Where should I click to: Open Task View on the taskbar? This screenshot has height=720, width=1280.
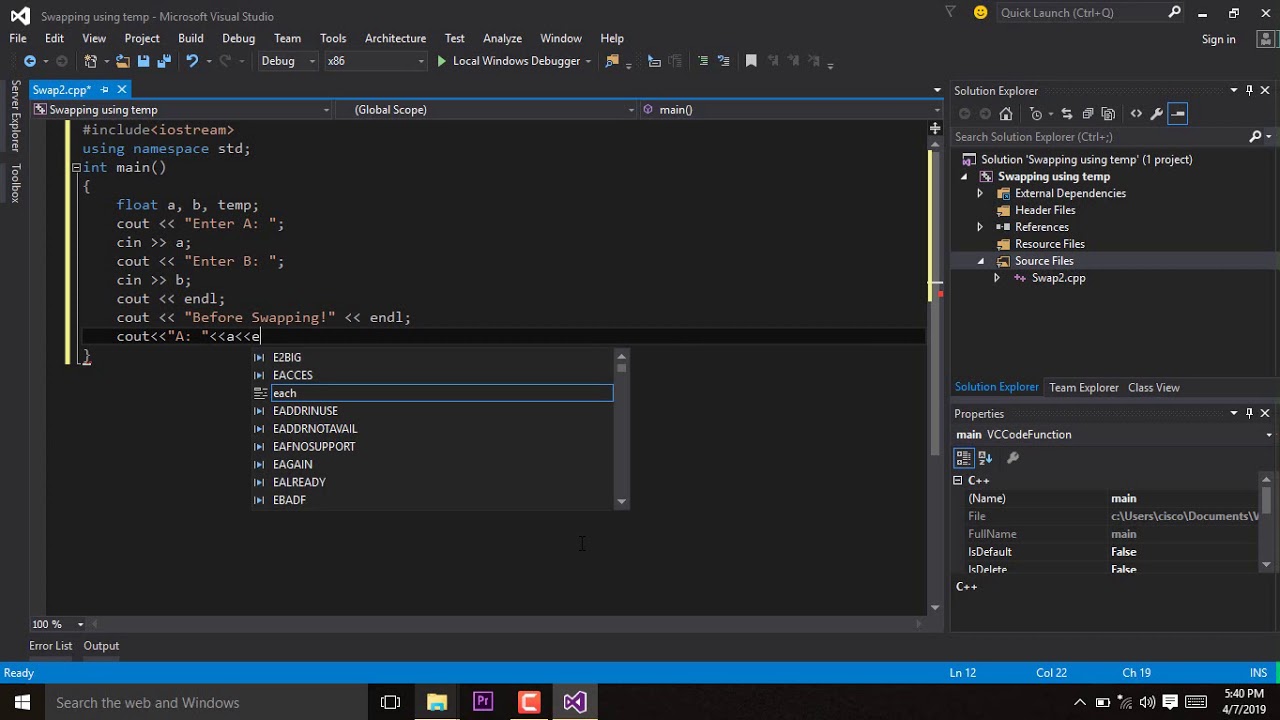click(391, 702)
